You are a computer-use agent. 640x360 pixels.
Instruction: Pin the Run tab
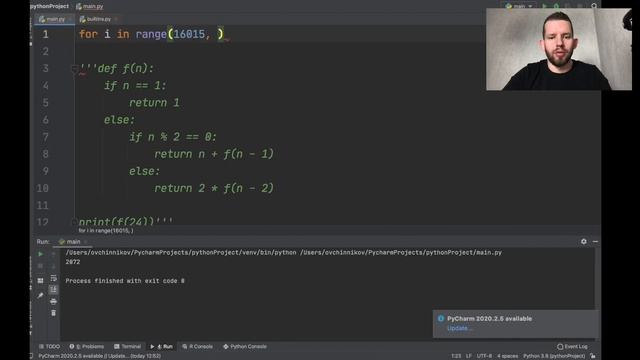[40, 295]
